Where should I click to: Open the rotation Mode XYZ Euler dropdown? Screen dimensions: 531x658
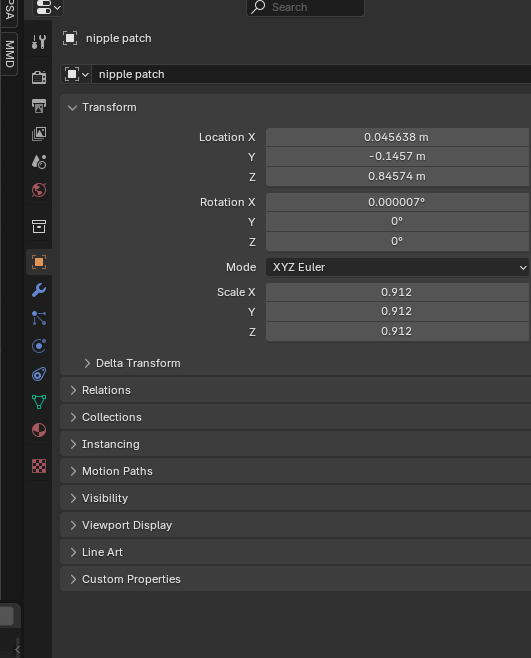397,267
